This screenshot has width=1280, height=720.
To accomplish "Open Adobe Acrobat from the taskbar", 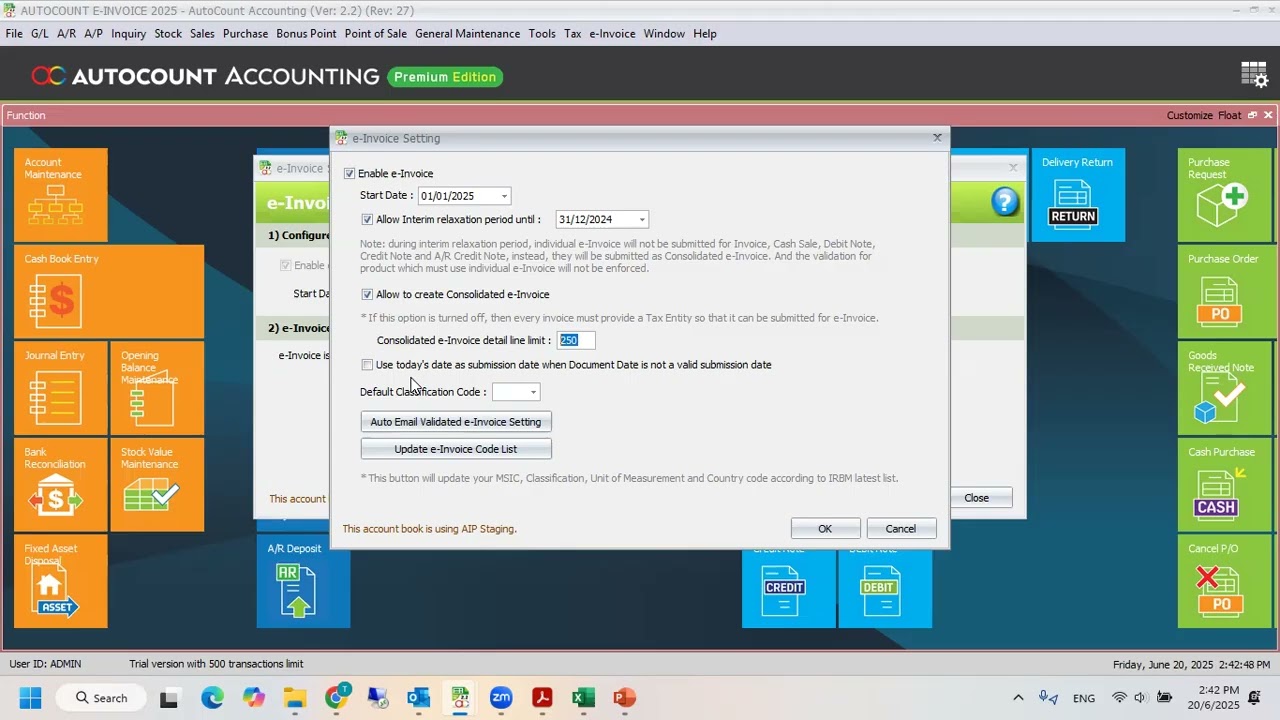I will 542,698.
